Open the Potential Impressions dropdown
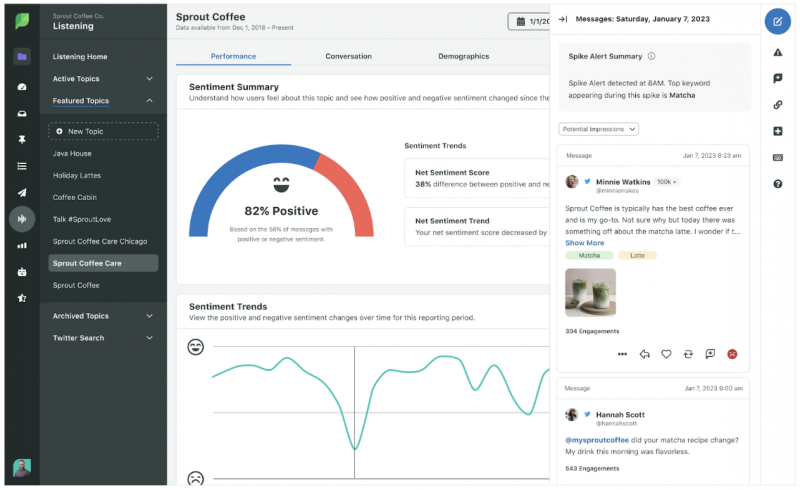The image size is (800, 490). pyautogui.click(x=598, y=129)
